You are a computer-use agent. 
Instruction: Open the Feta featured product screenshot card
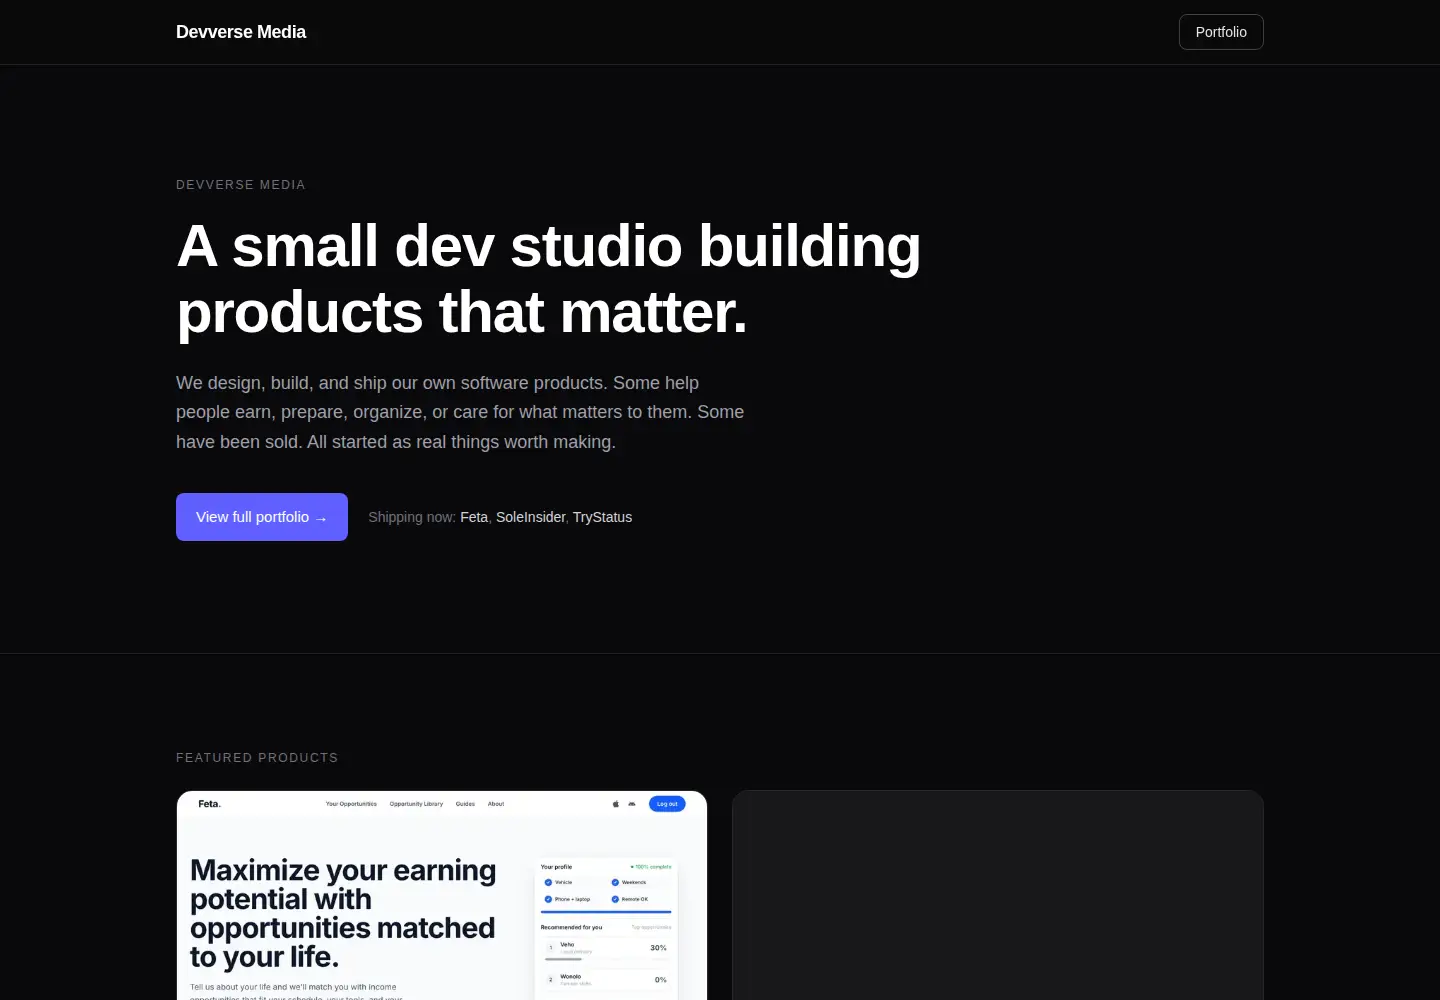point(442,896)
